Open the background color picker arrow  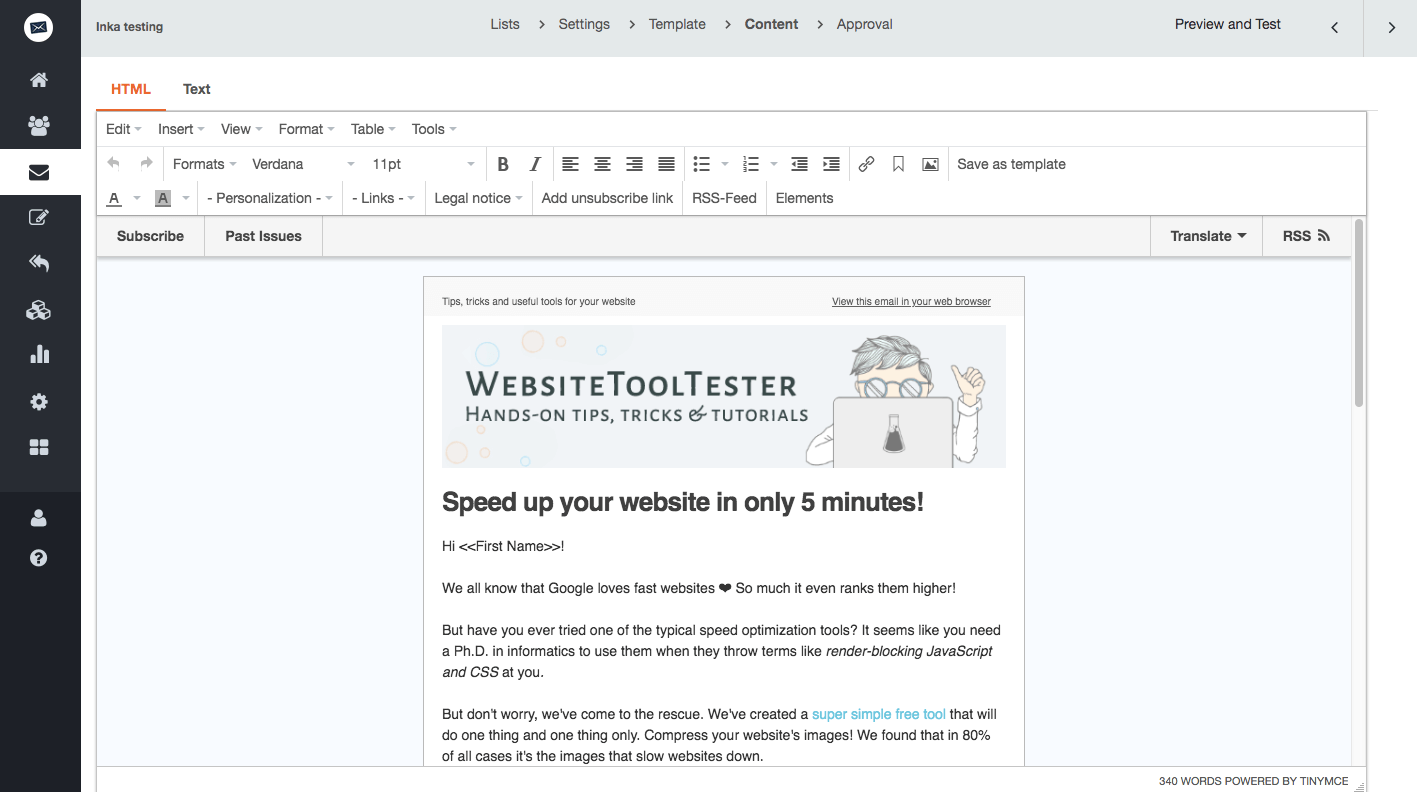pyautogui.click(x=186, y=198)
